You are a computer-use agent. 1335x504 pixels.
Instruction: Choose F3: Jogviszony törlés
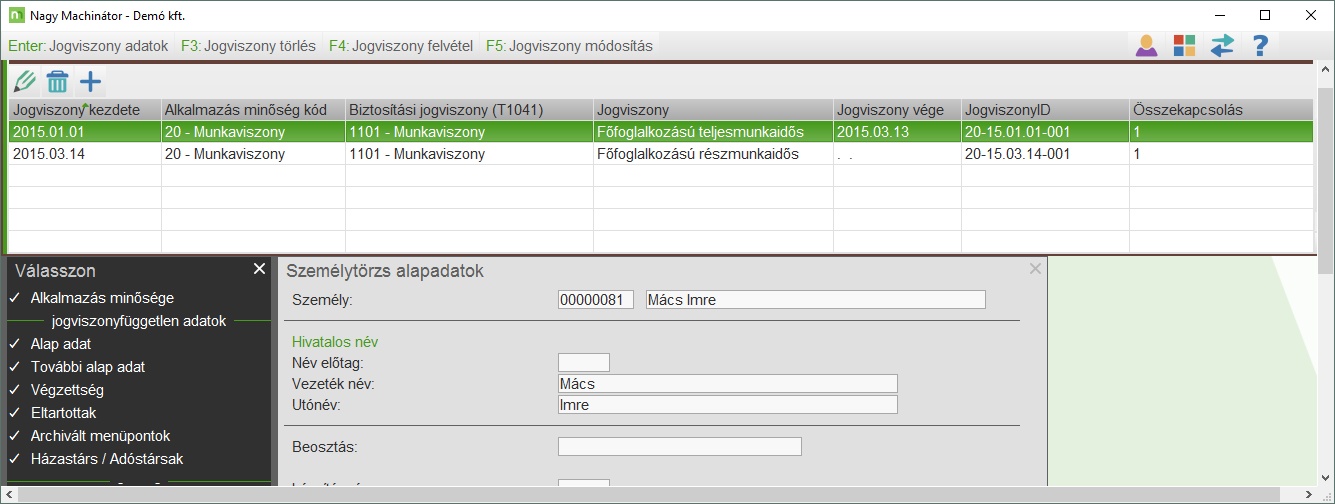point(249,46)
